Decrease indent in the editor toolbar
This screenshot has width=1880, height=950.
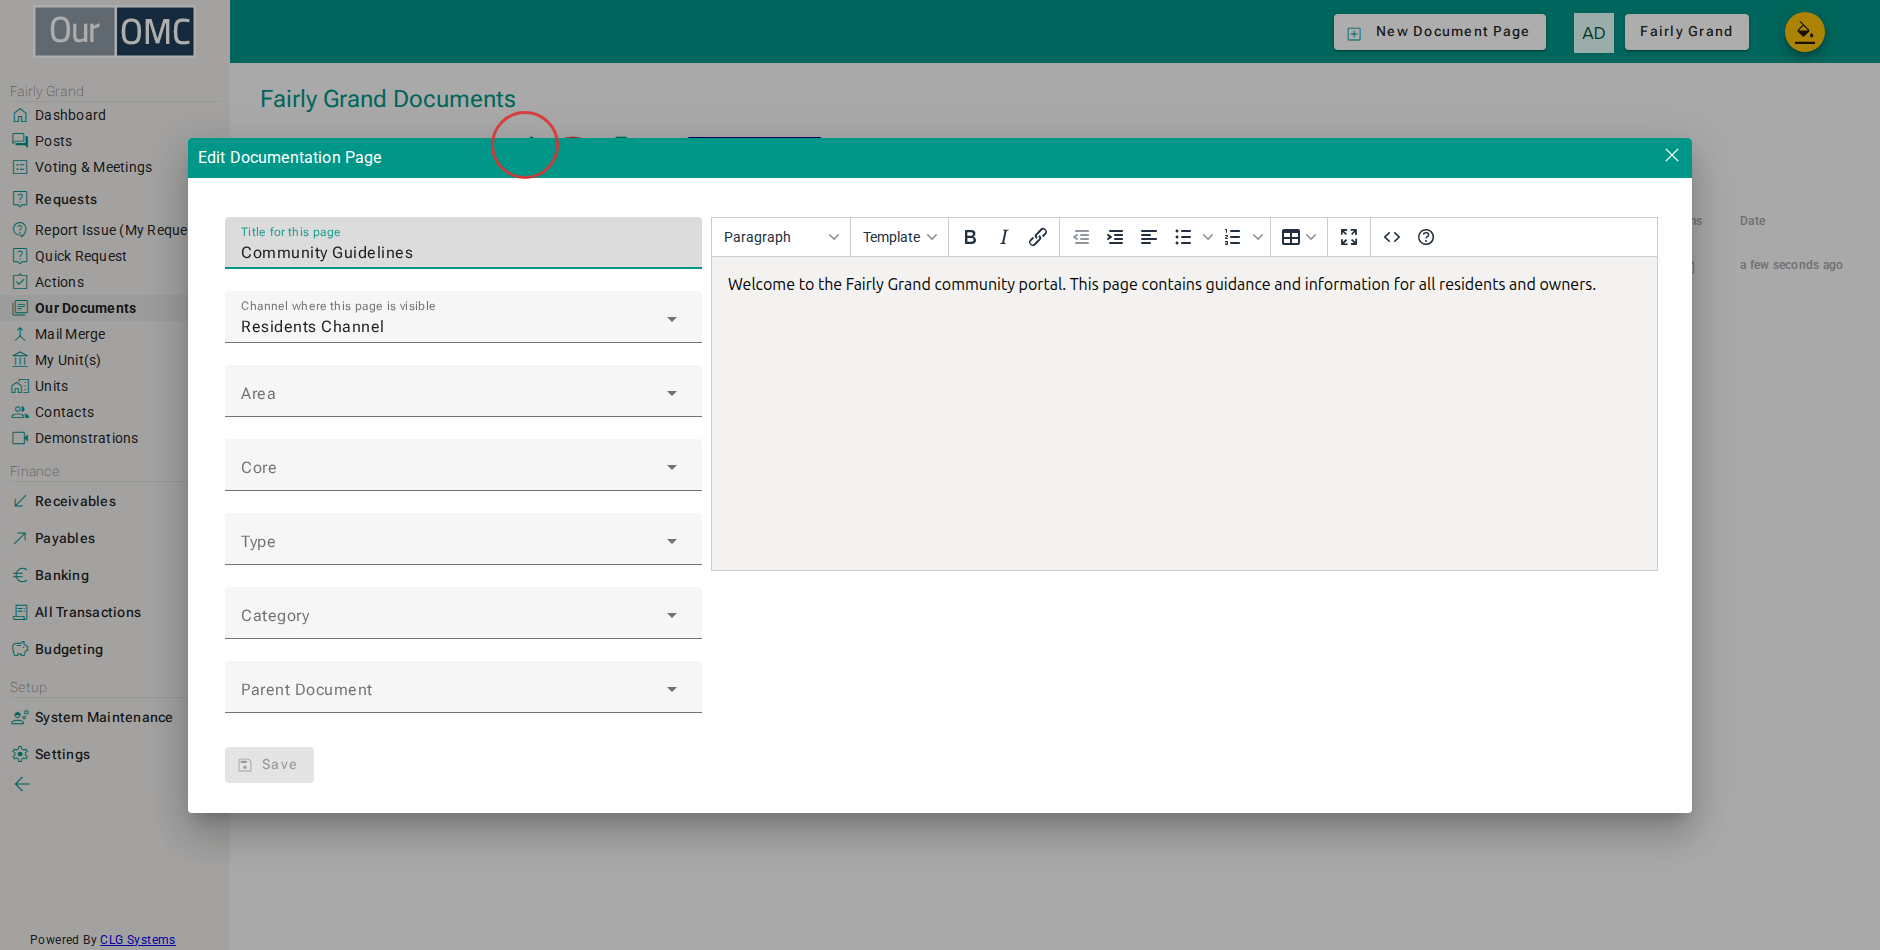tap(1081, 237)
